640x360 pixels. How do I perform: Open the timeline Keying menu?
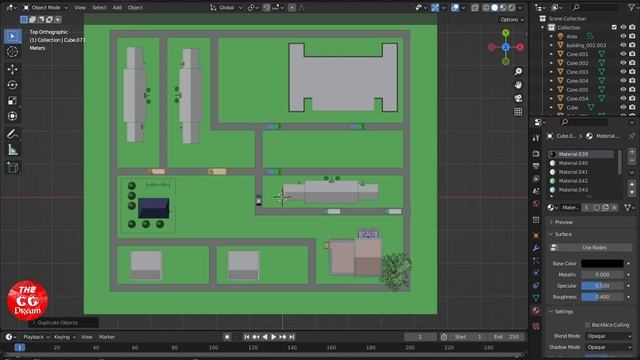[x=64, y=337]
